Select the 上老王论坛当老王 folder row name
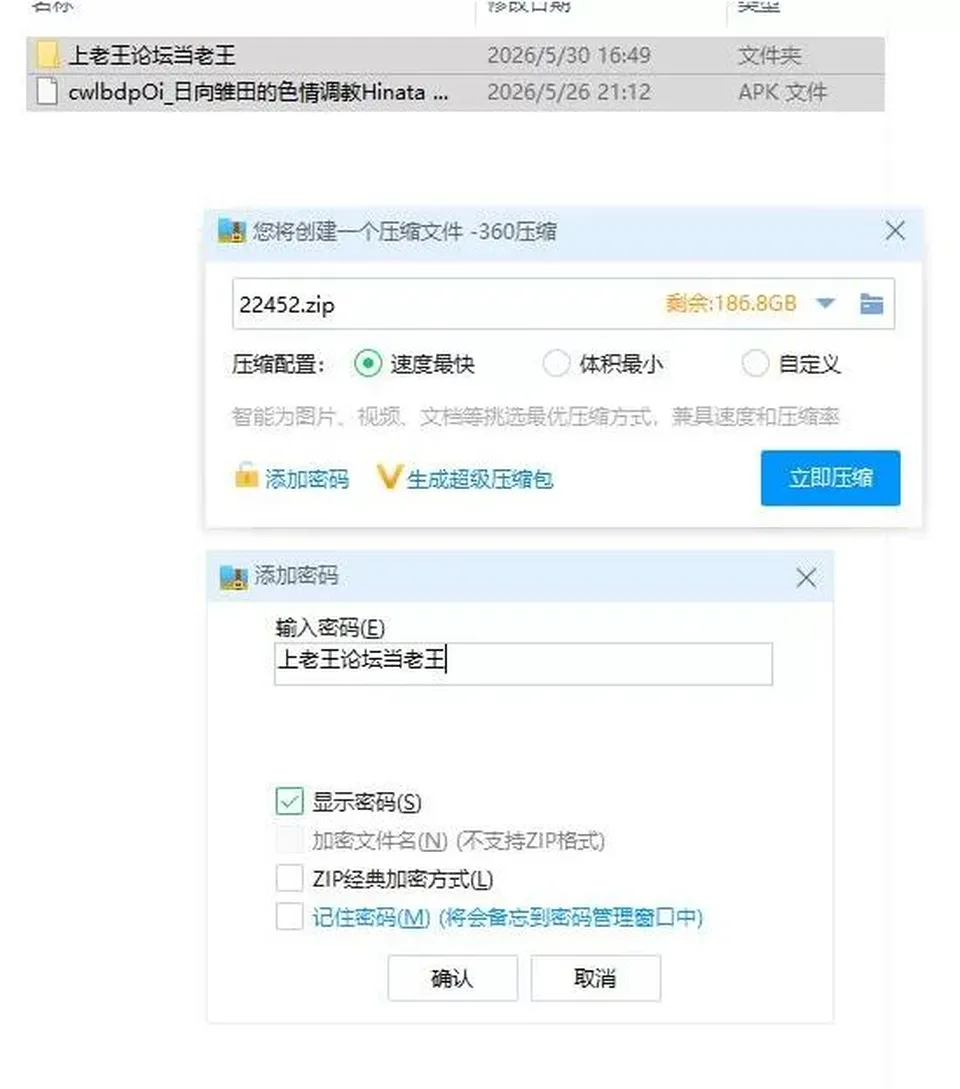The height and width of the screenshot is (1089, 960). [151, 55]
